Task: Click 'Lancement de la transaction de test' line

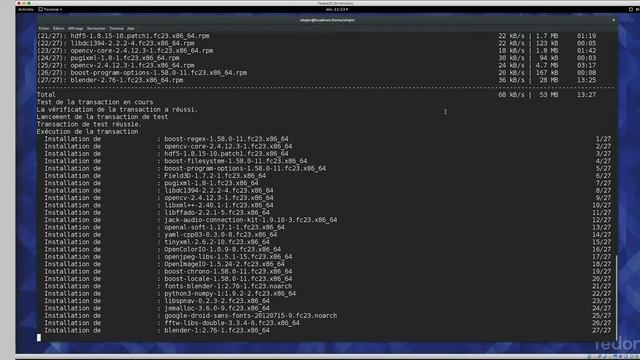Action: click(102, 117)
